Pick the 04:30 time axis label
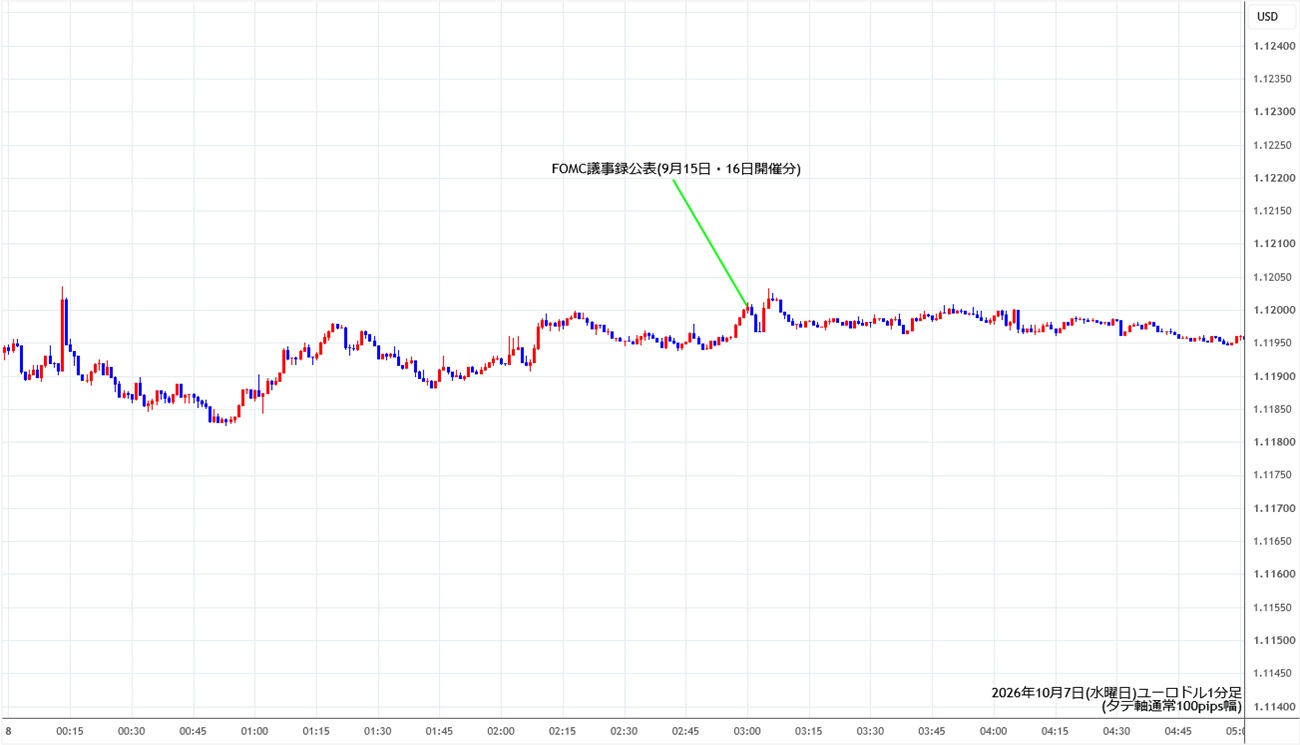 pyautogui.click(x=1117, y=731)
